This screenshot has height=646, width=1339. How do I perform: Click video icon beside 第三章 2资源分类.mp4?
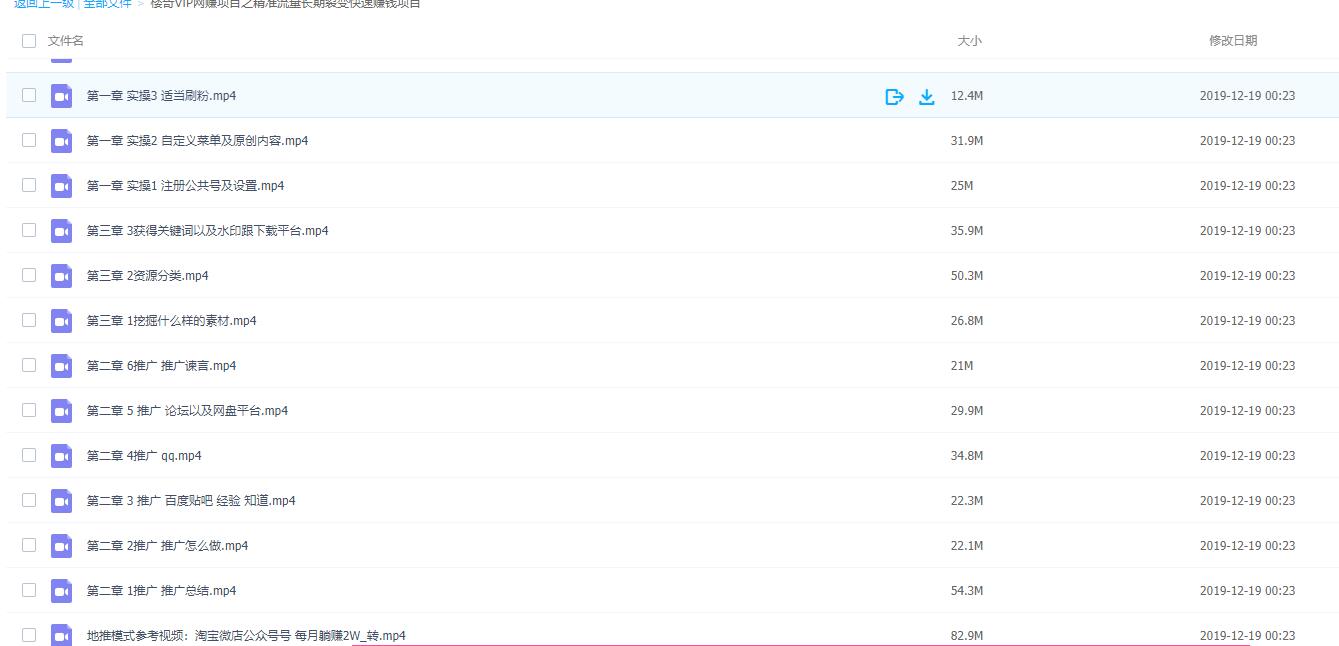pos(62,276)
